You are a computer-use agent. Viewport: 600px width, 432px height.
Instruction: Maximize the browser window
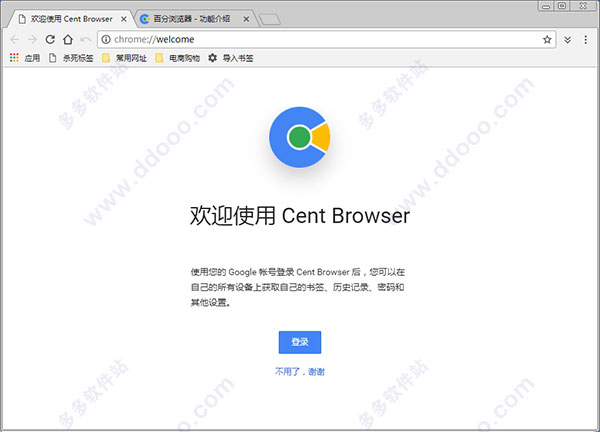tap(562, 6)
